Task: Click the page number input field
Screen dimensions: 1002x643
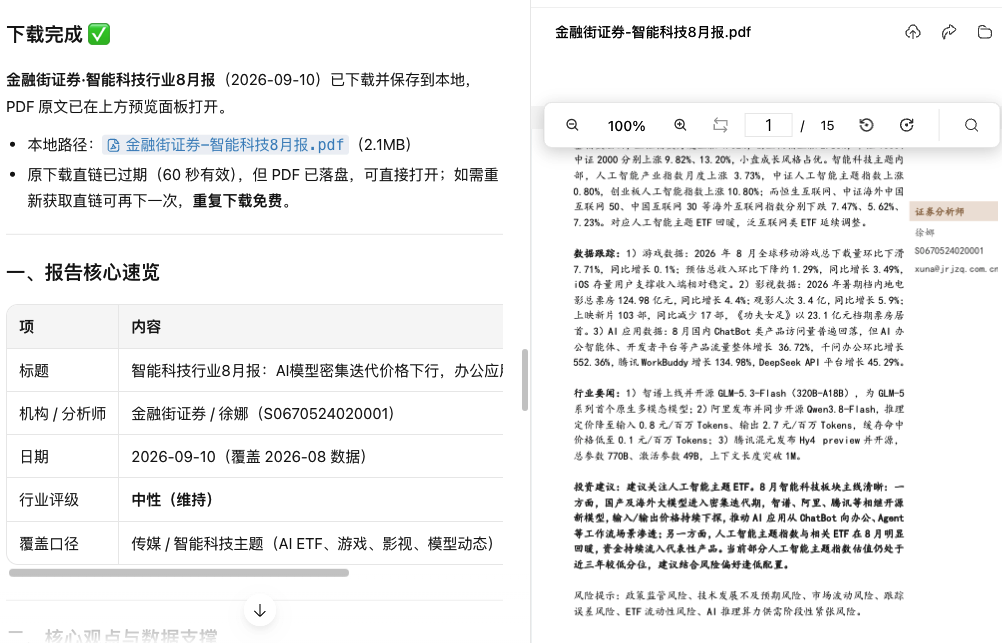Action: [768, 125]
